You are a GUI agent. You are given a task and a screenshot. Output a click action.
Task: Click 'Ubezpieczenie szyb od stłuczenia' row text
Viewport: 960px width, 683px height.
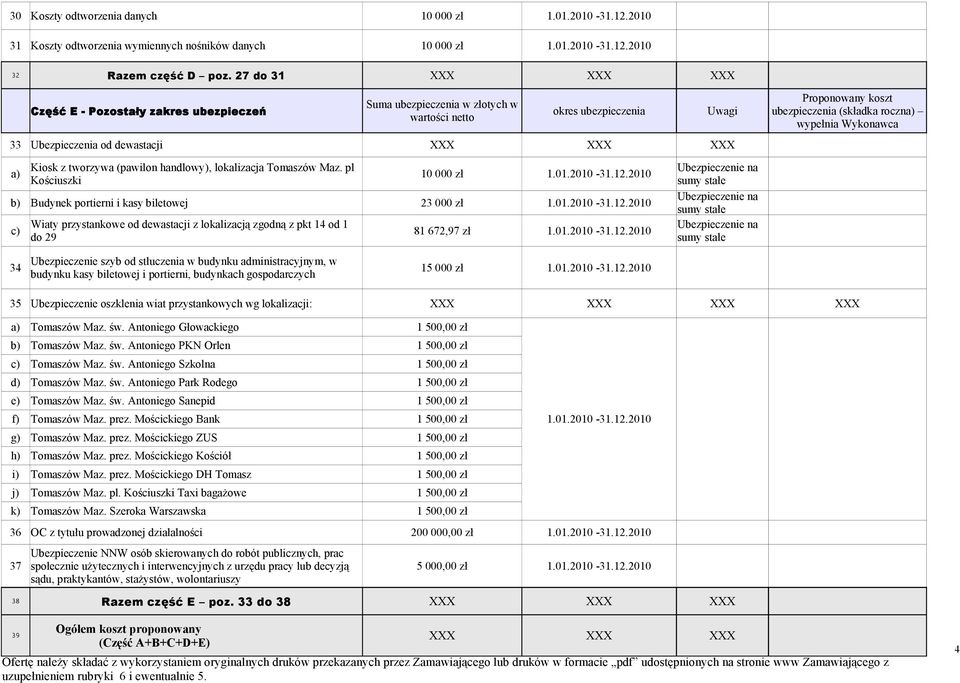click(x=184, y=268)
